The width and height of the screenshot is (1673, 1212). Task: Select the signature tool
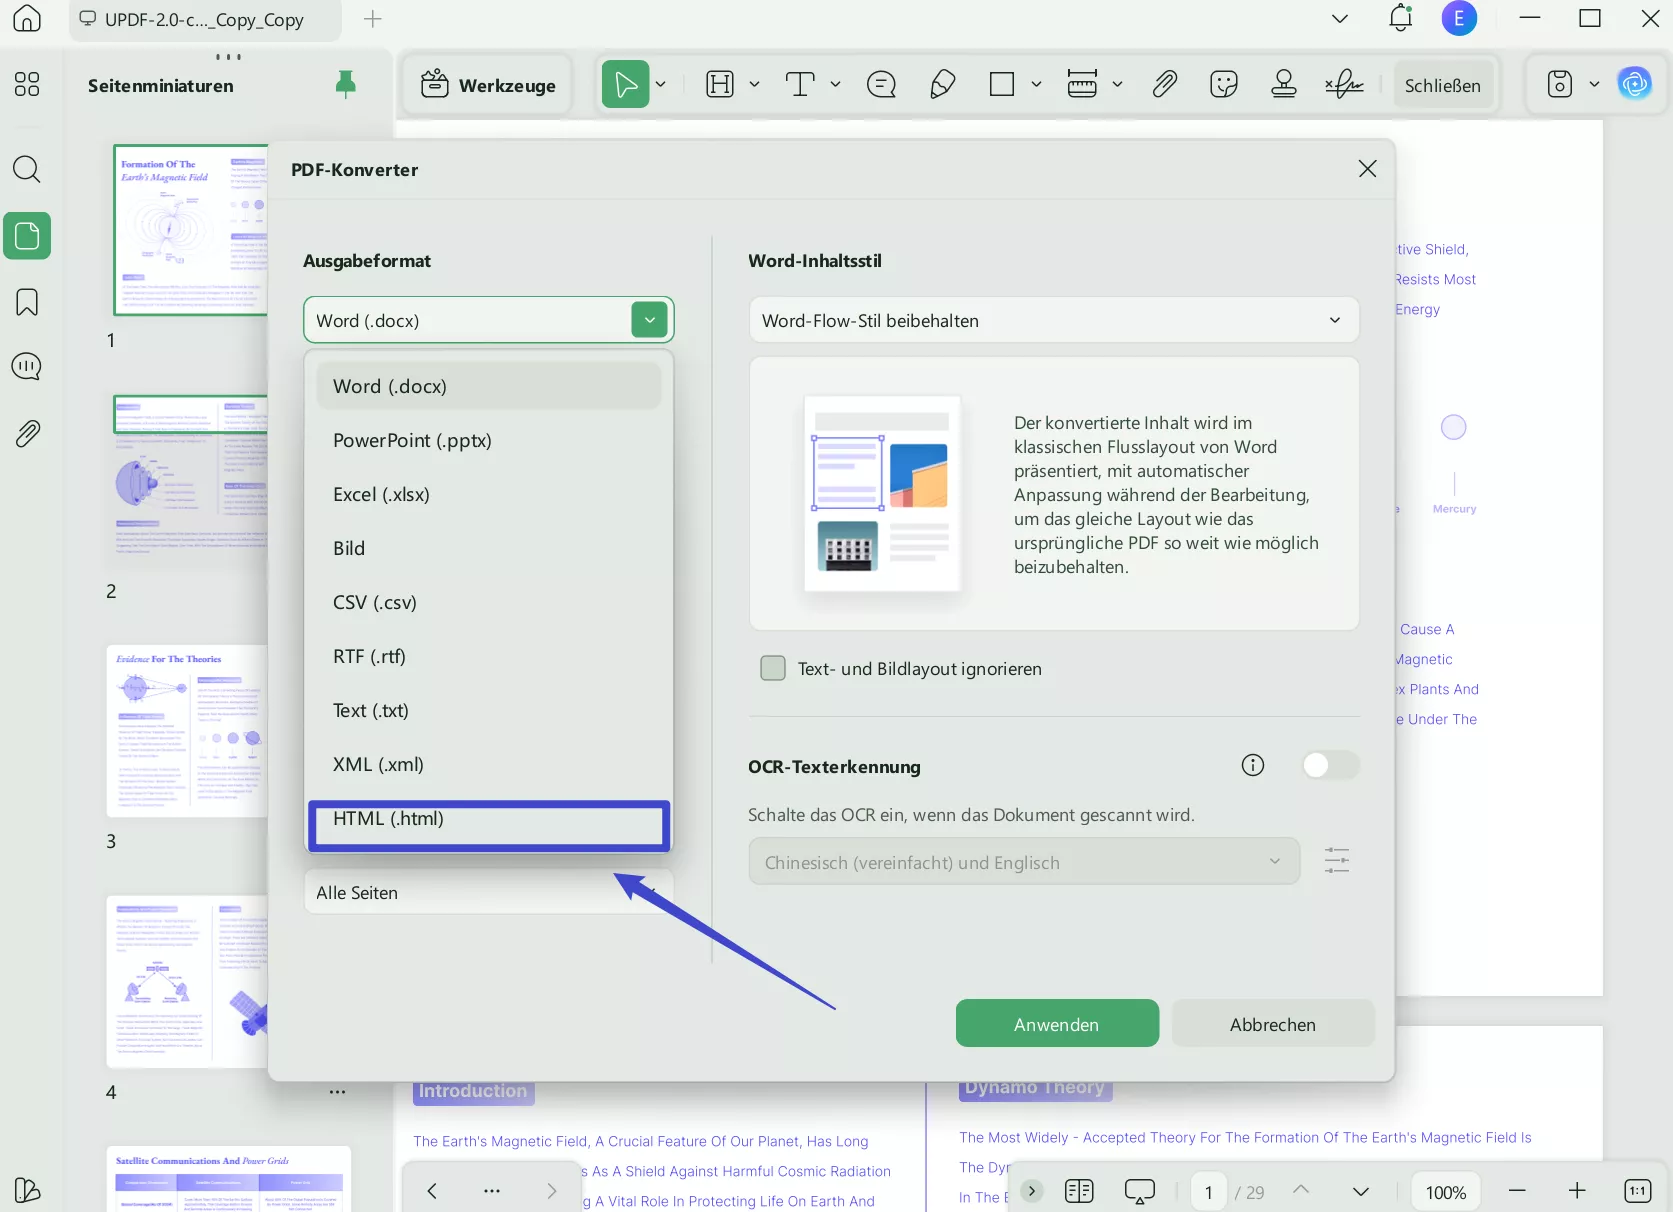(1342, 84)
